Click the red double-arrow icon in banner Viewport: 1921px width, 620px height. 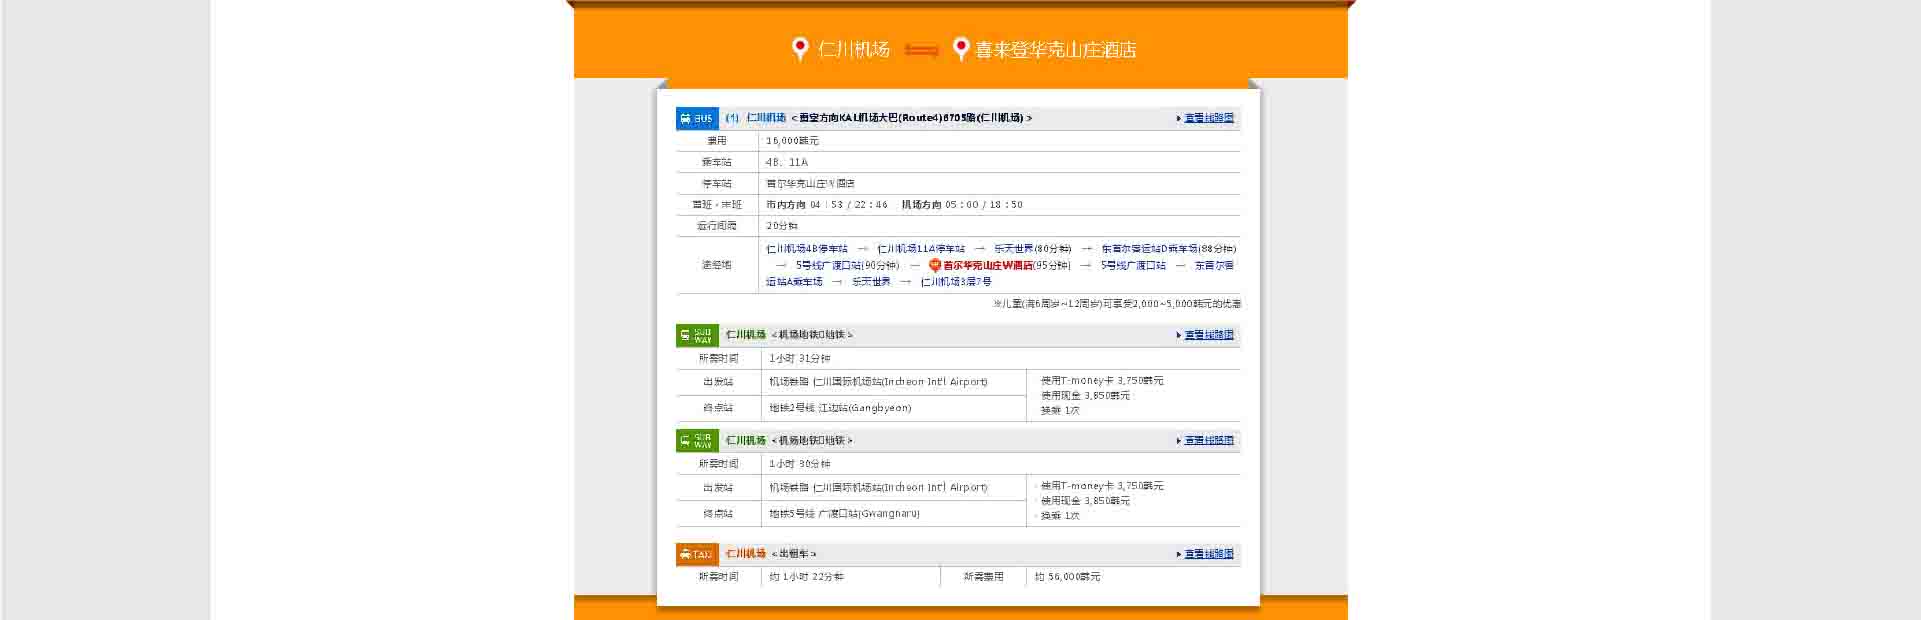(921, 50)
